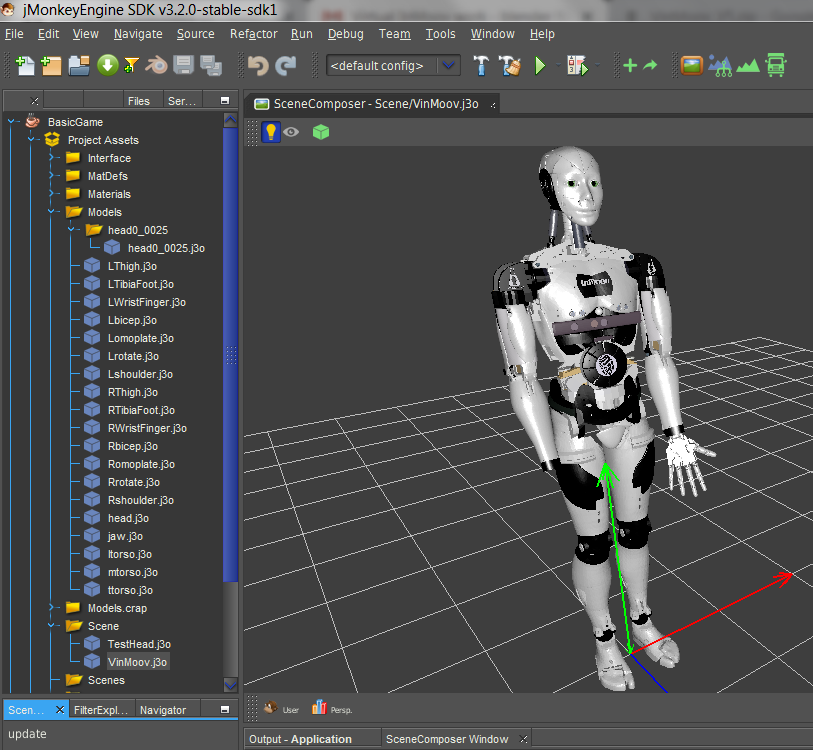Click the debug project icon

pyautogui.click(x=578, y=66)
